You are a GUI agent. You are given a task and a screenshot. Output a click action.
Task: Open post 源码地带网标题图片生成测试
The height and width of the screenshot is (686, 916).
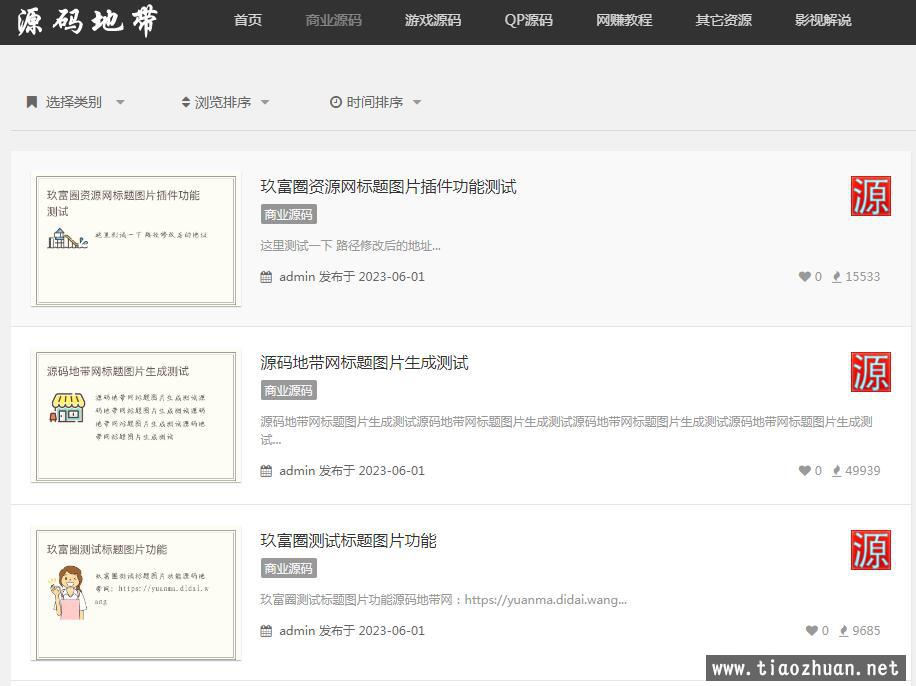[365, 363]
